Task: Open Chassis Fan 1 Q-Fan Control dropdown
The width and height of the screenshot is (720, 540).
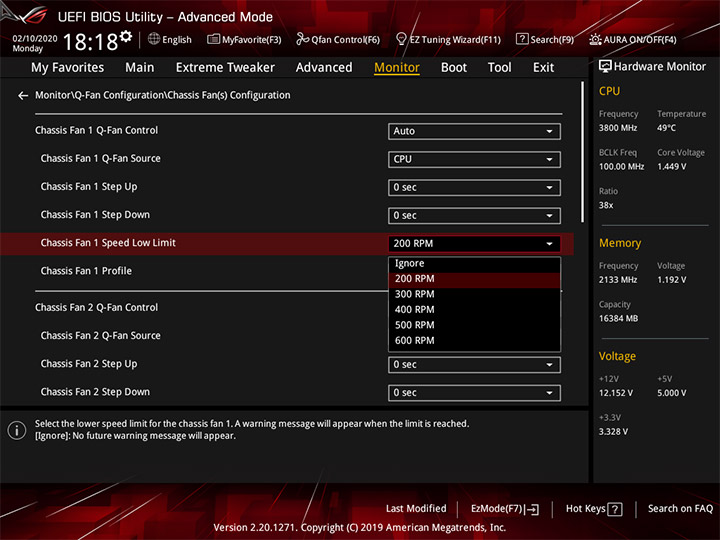Action: pos(474,131)
